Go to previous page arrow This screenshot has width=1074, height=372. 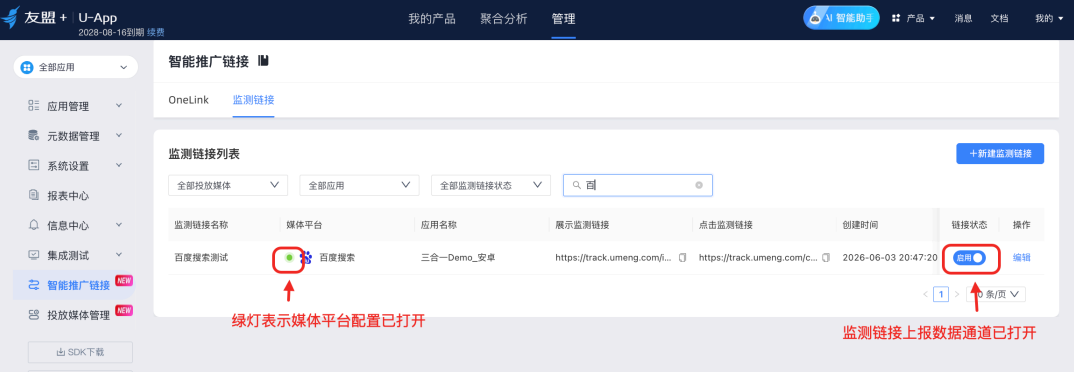pos(925,295)
